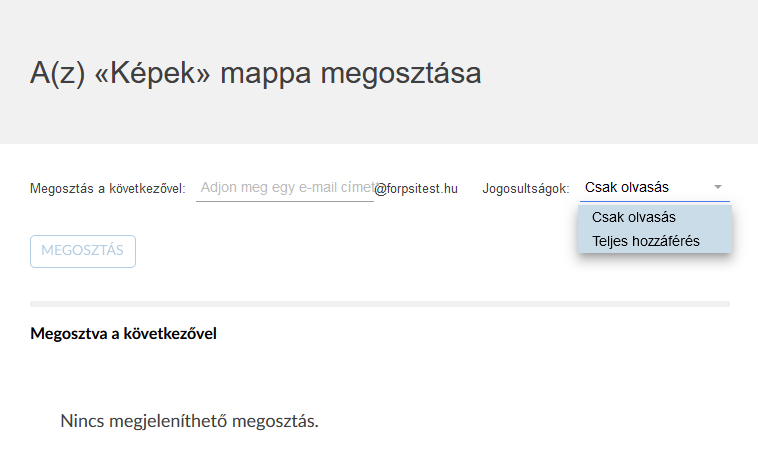Image resolution: width=758 pixels, height=456 pixels.
Task: Click the word "megosztása" in the page title
Action: click(401, 74)
